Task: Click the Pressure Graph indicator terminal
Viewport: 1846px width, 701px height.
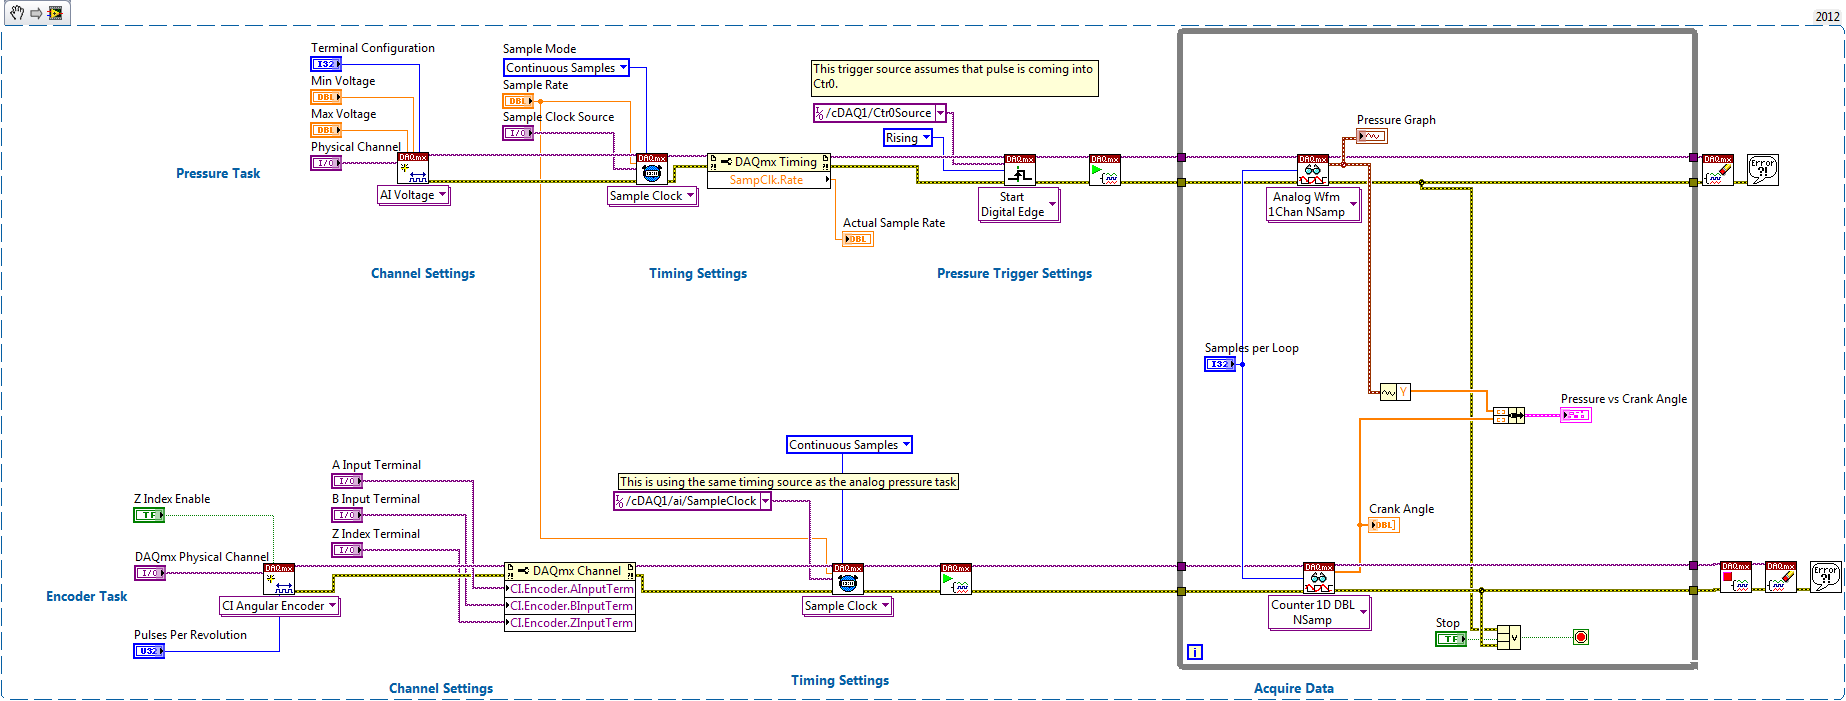Action: click(1372, 136)
